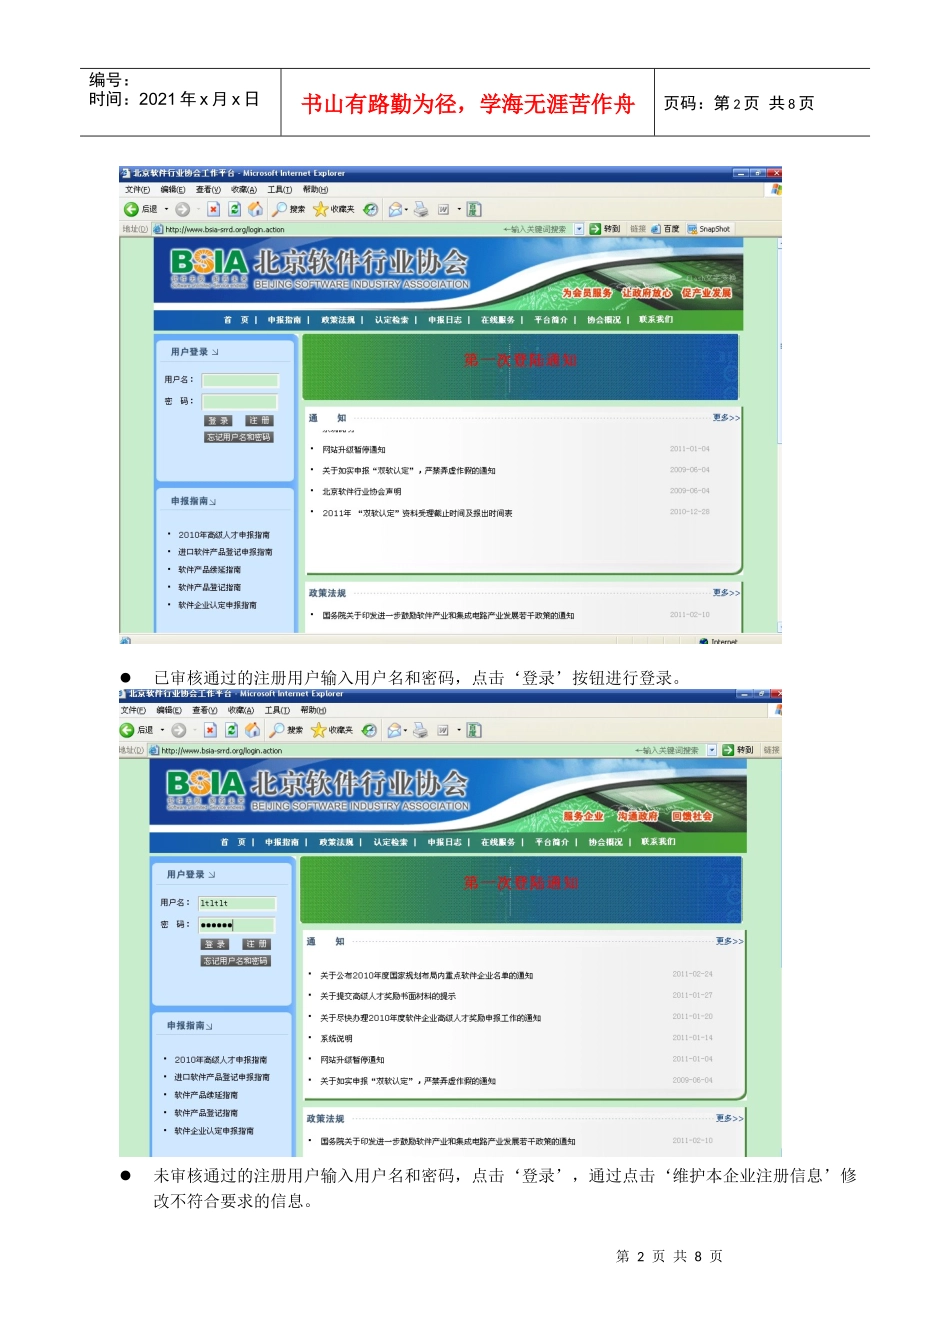The image size is (950, 1344).
Task: Click Refresh icon in upper browser toolbar
Action: coord(234,209)
